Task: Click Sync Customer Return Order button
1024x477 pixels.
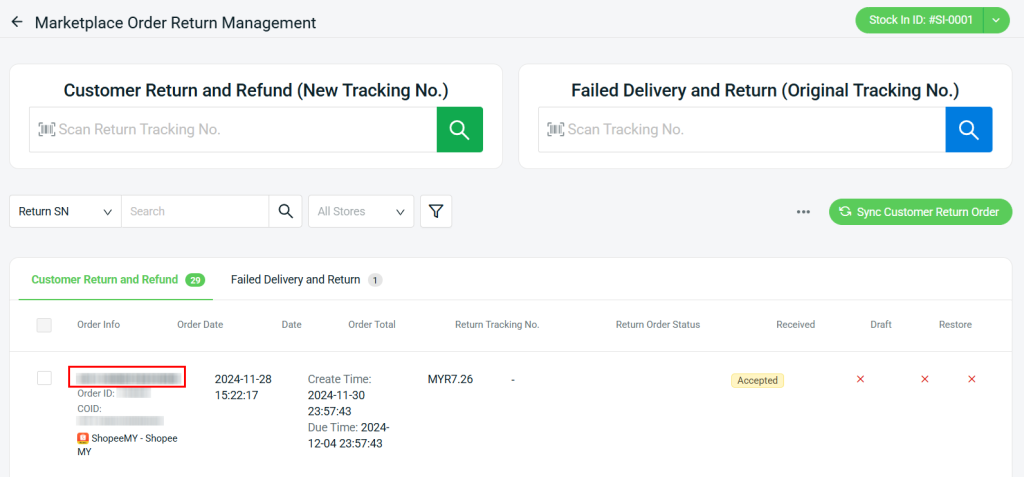Action: tap(920, 211)
